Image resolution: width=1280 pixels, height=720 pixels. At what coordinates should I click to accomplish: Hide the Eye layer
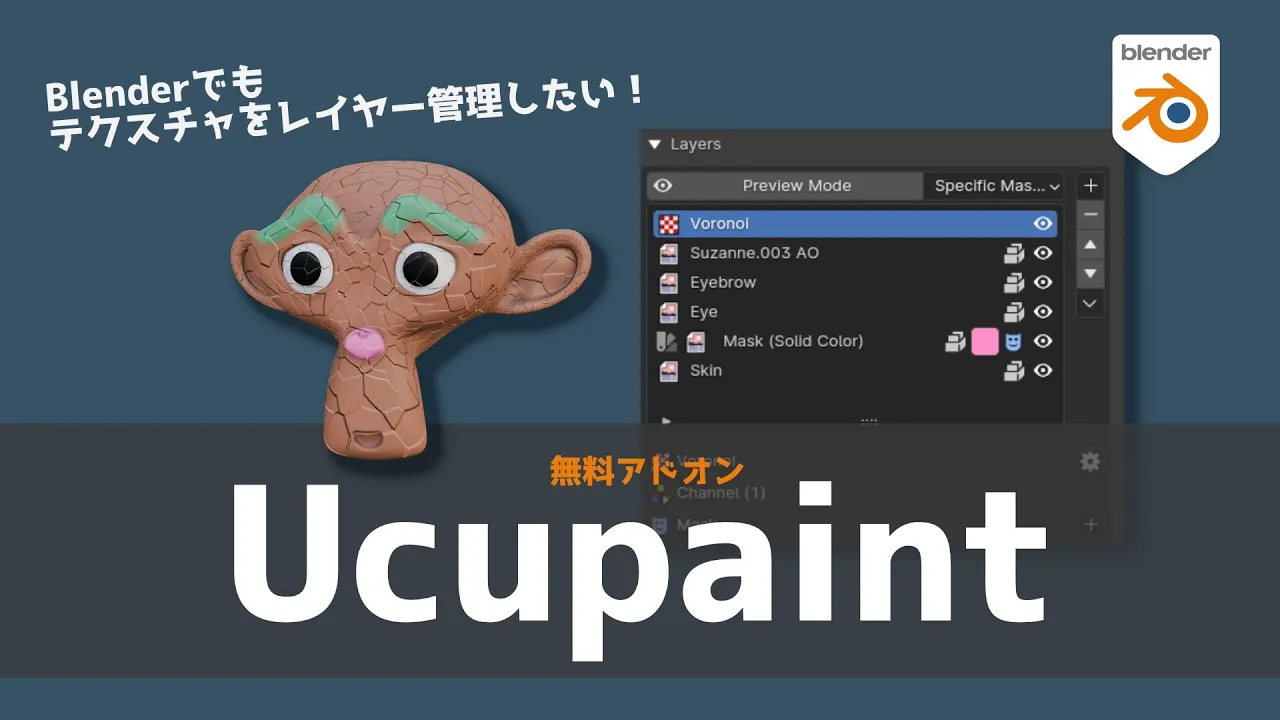1043,312
